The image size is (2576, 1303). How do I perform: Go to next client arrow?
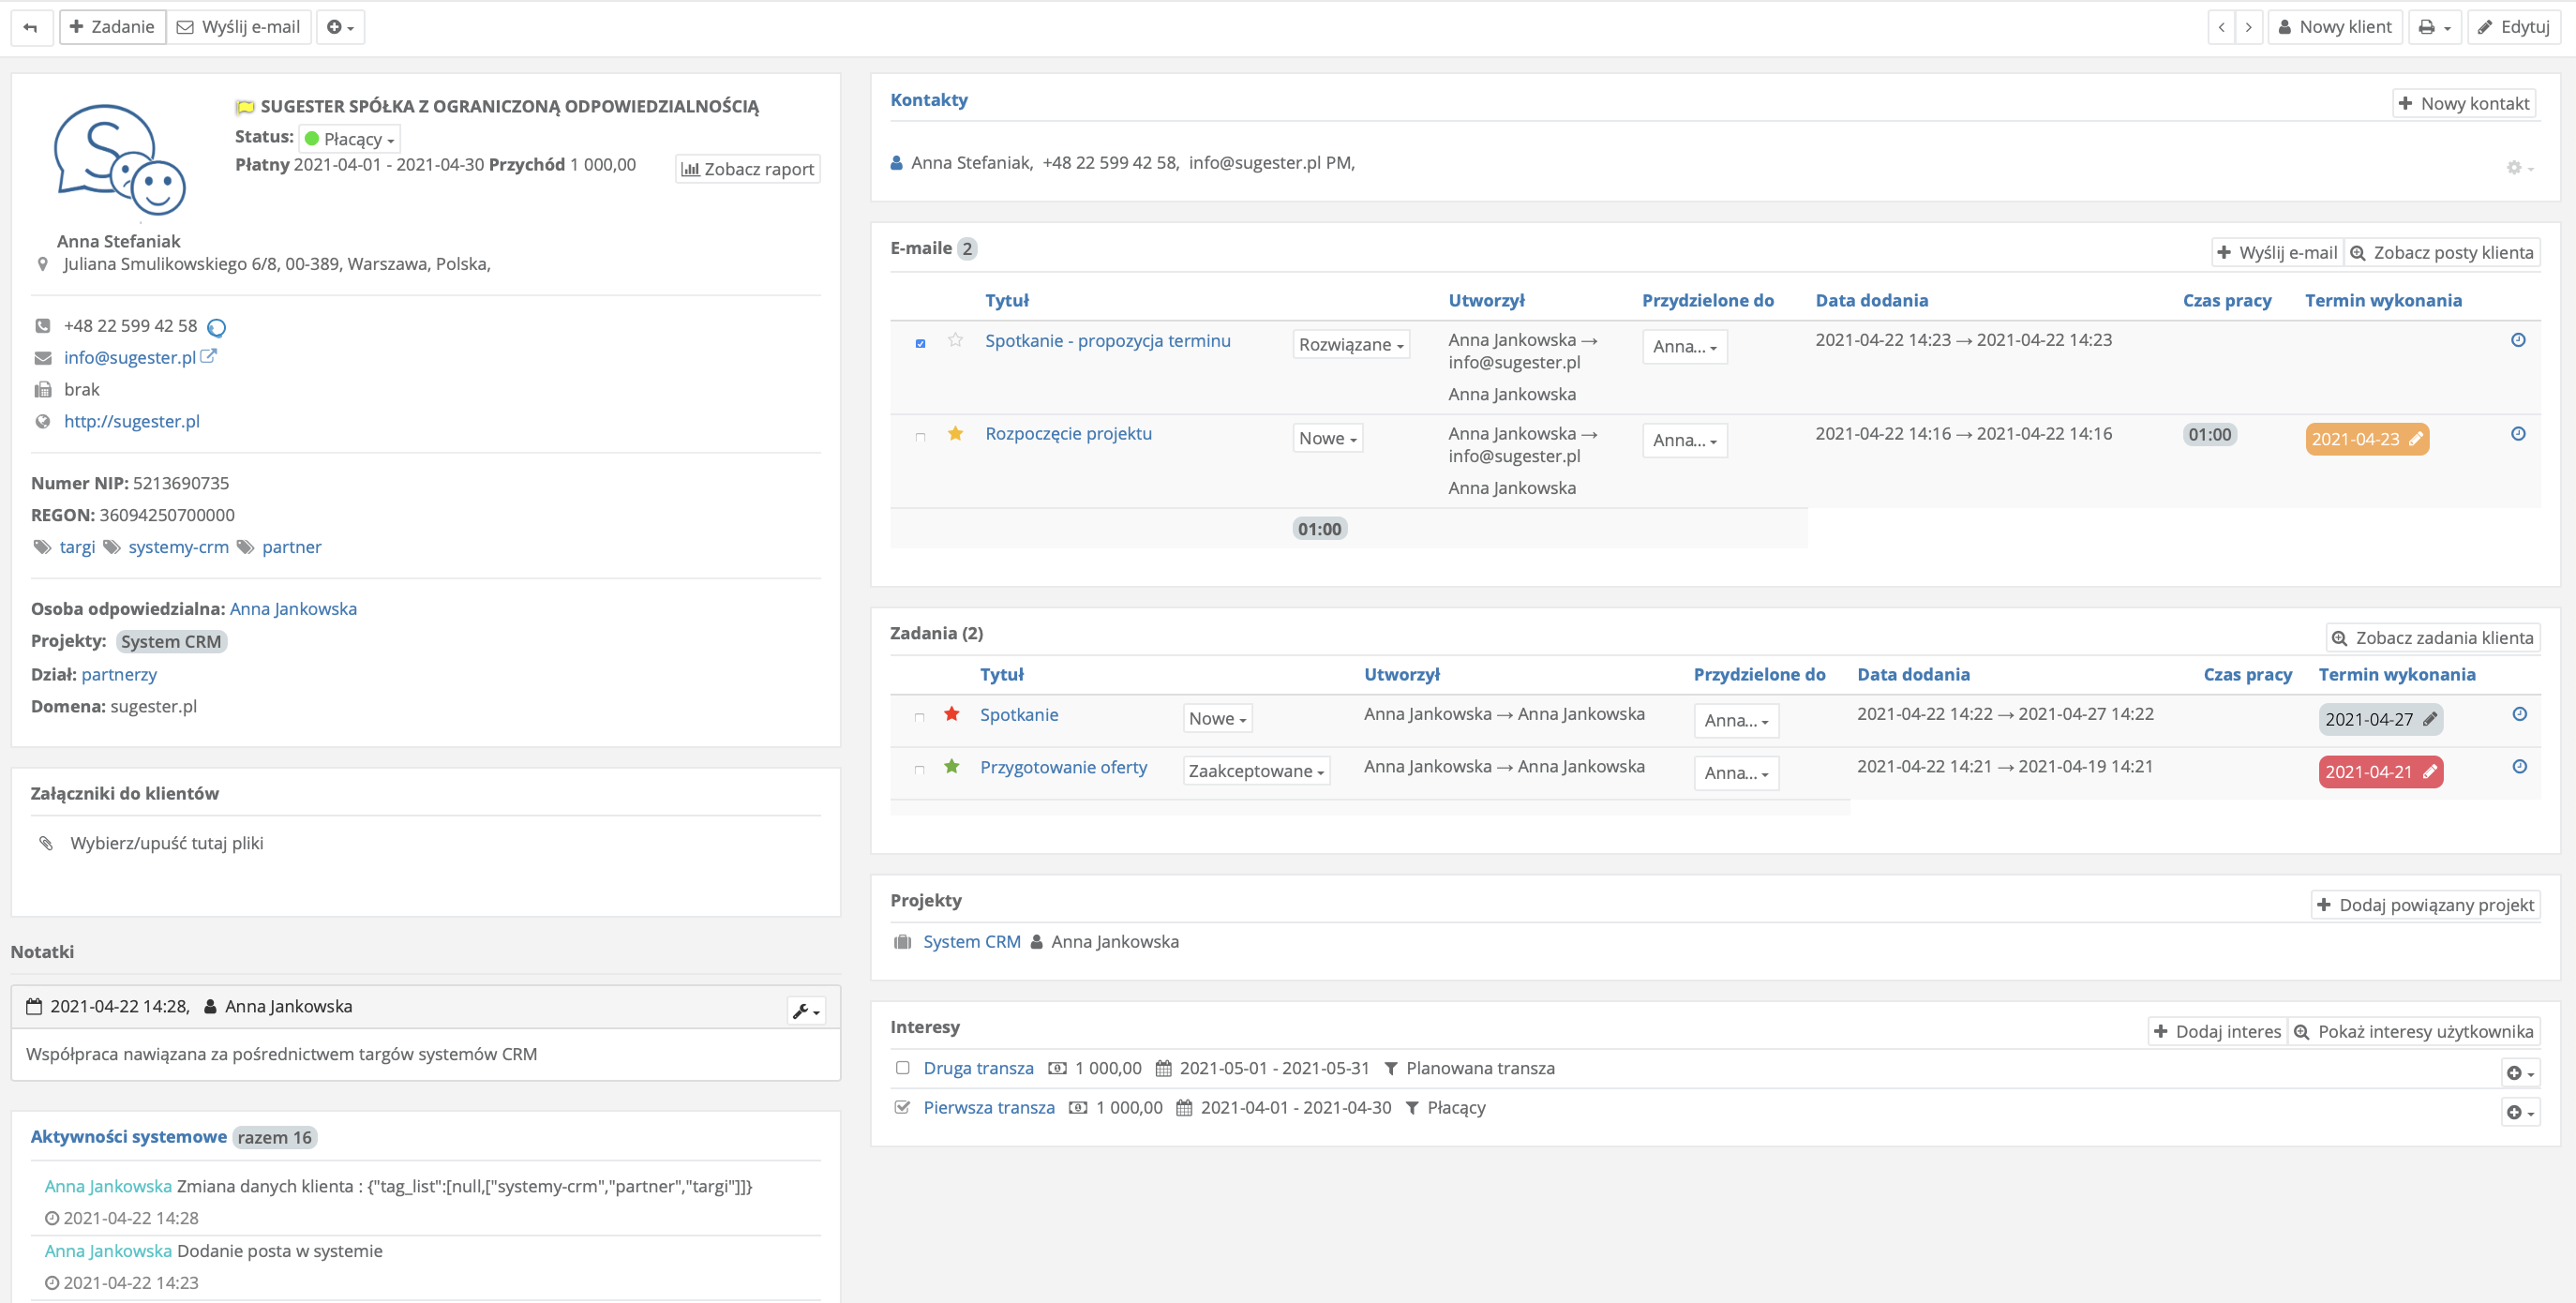2248,27
